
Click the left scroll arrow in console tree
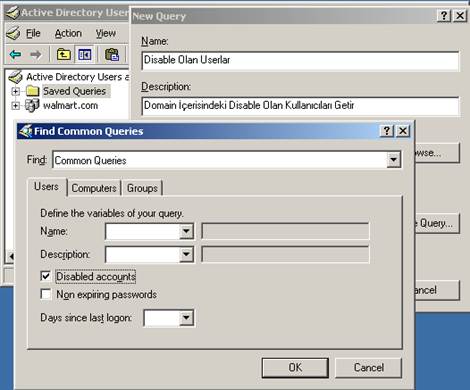11,256
